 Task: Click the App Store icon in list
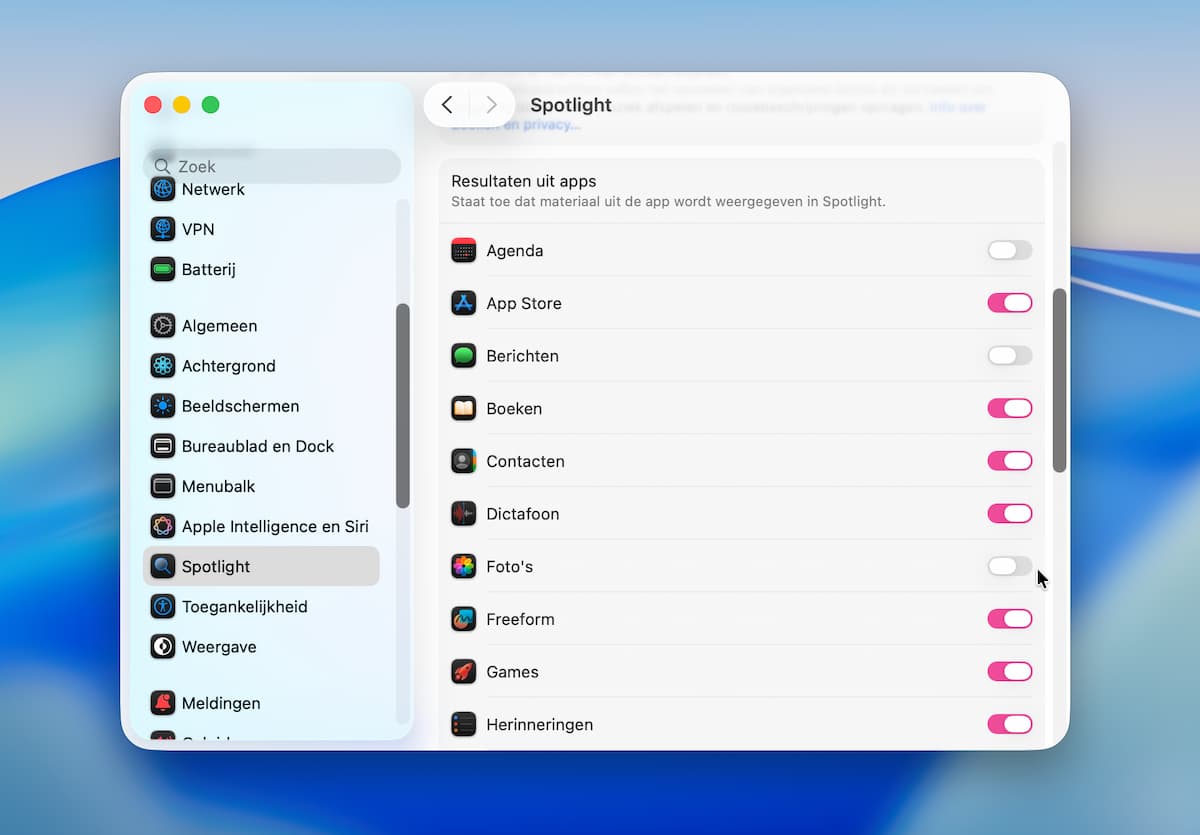point(463,303)
